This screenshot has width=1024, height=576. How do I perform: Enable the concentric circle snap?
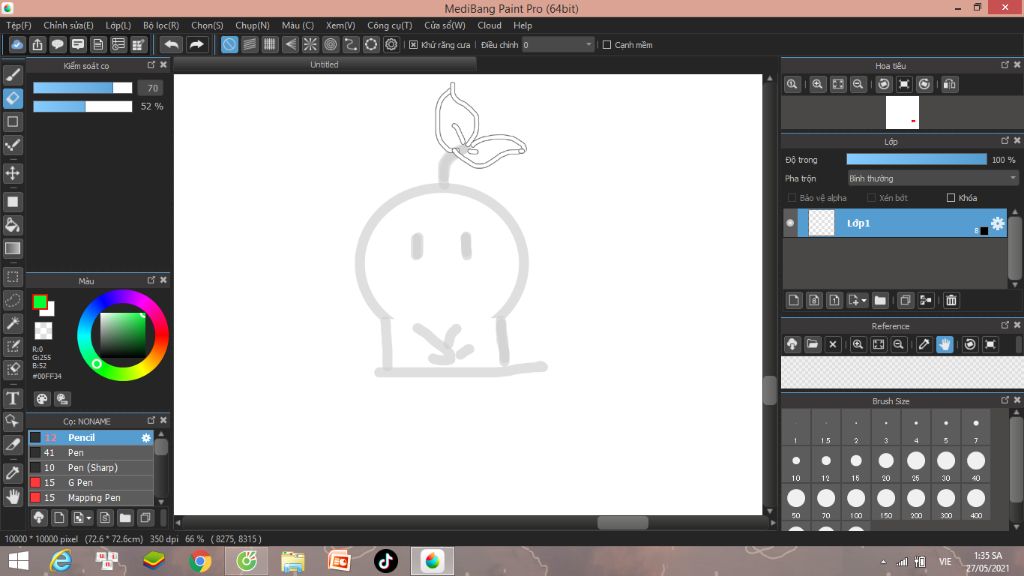click(330, 44)
